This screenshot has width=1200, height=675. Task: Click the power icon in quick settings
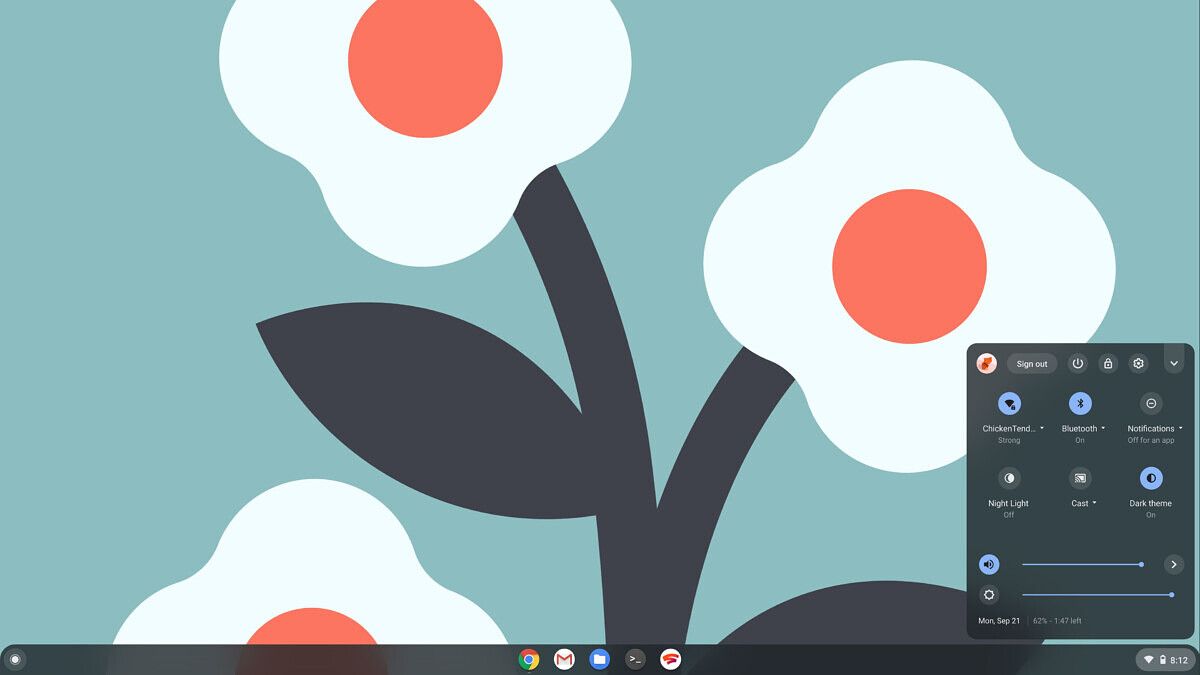point(1077,363)
